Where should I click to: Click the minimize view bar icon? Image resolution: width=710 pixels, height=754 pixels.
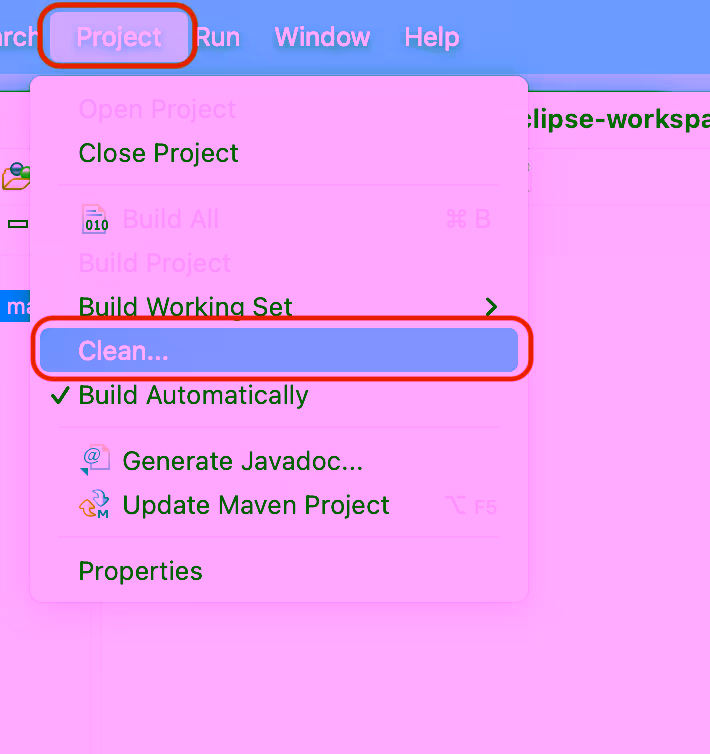pyautogui.click(x=17, y=224)
